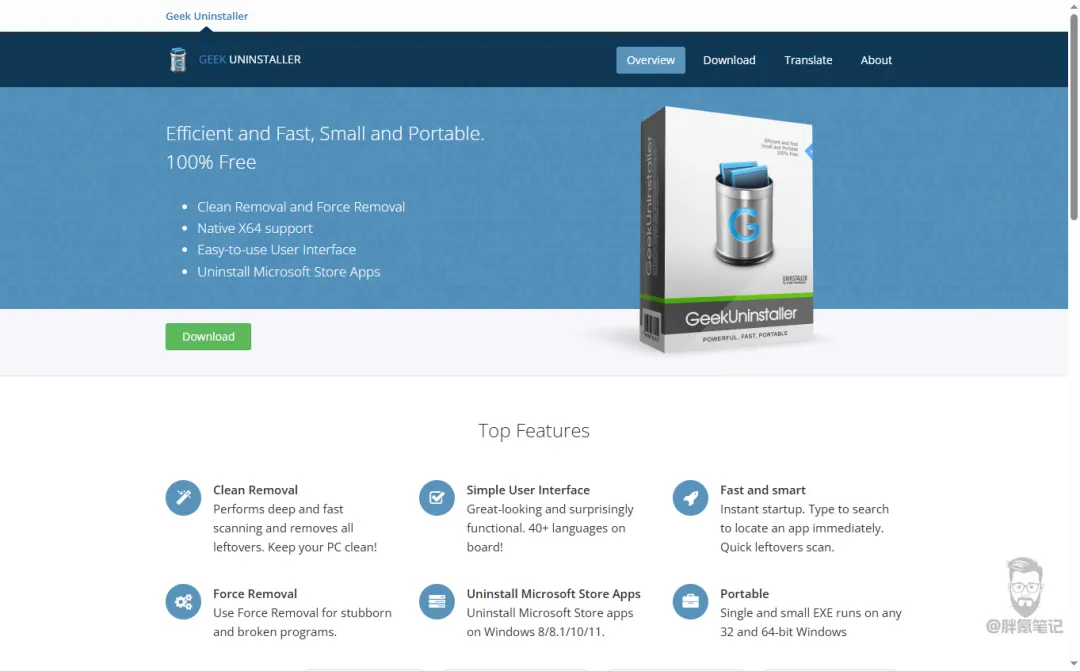This screenshot has width=1080, height=671.
Task: Click the Geek Uninstaller breadcrumb link
Action: [x=207, y=16]
